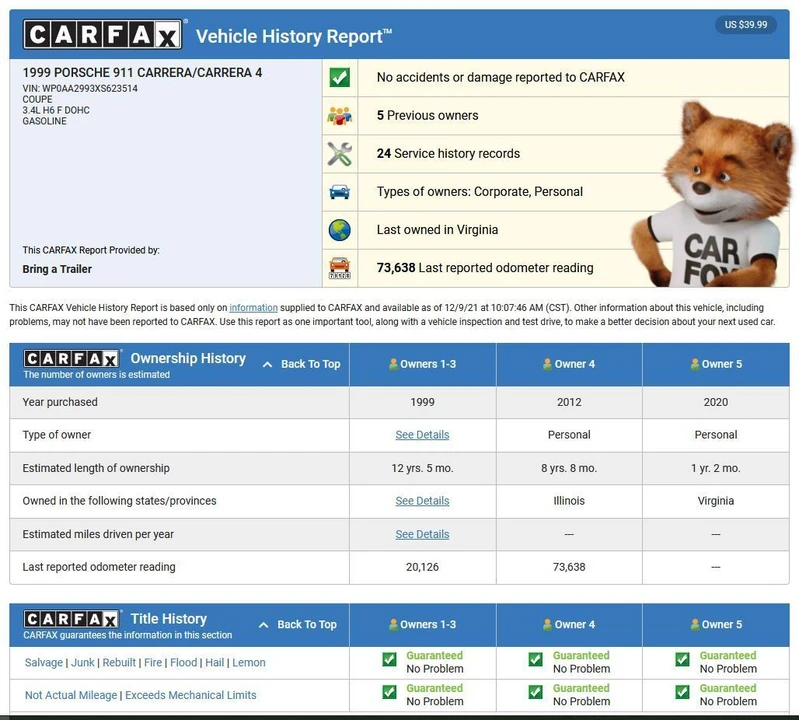
Task: Open the Lemon title link
Action: (249, 662)
